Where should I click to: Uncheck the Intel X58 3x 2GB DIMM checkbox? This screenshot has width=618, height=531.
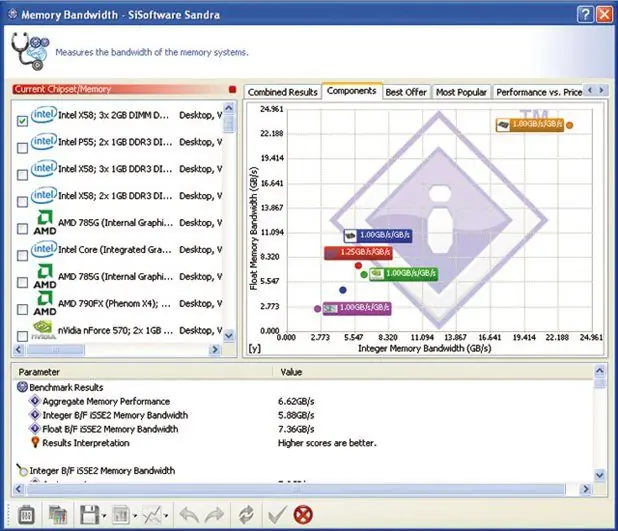[22, 121]
